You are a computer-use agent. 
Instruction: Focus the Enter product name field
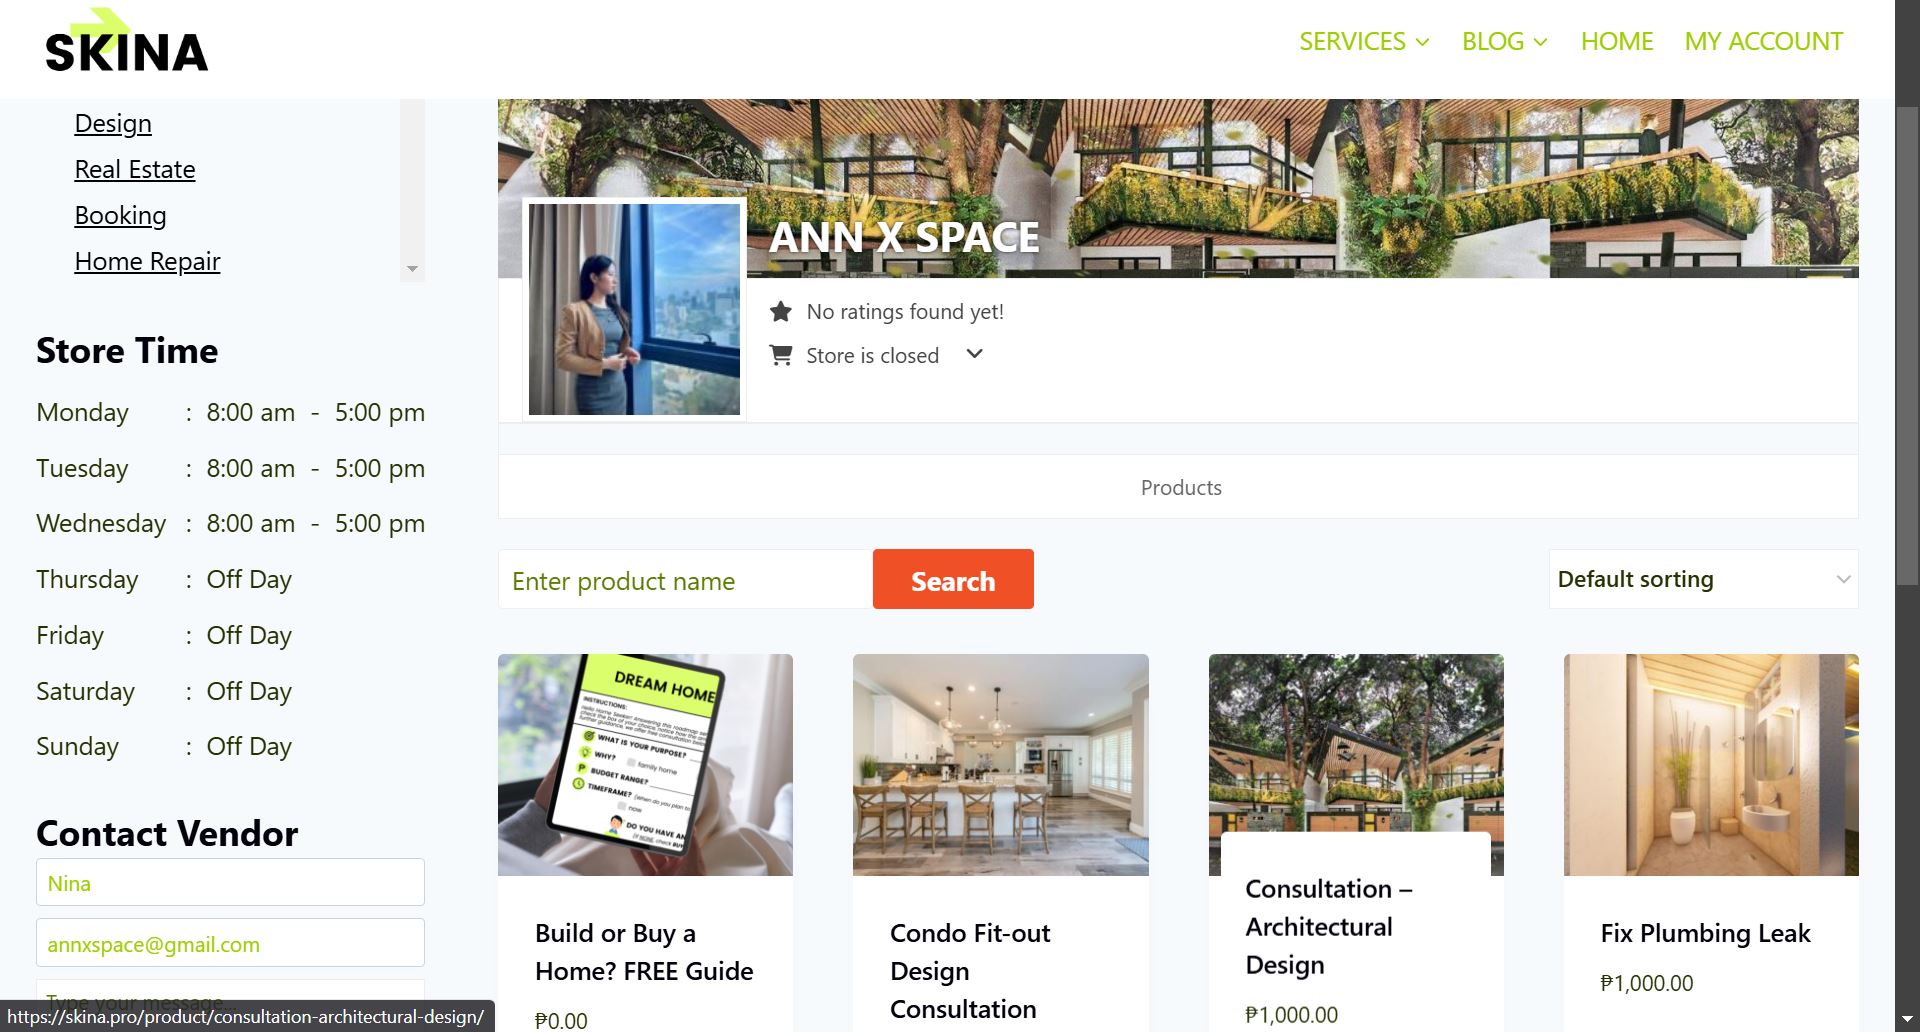tap(685, 580)
